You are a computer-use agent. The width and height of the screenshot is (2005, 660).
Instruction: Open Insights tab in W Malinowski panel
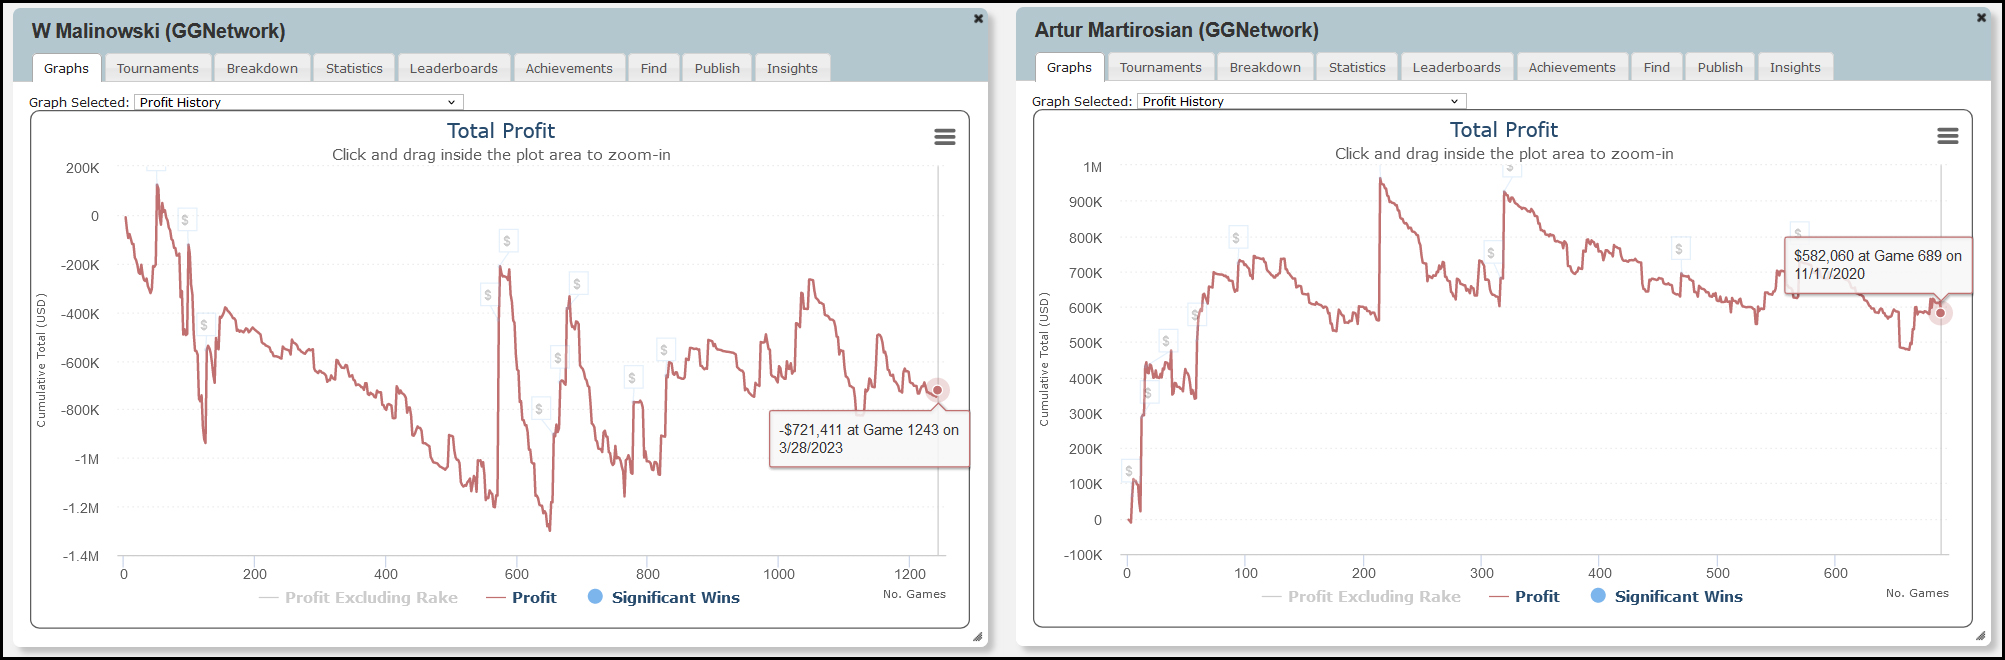coord(791,68)
